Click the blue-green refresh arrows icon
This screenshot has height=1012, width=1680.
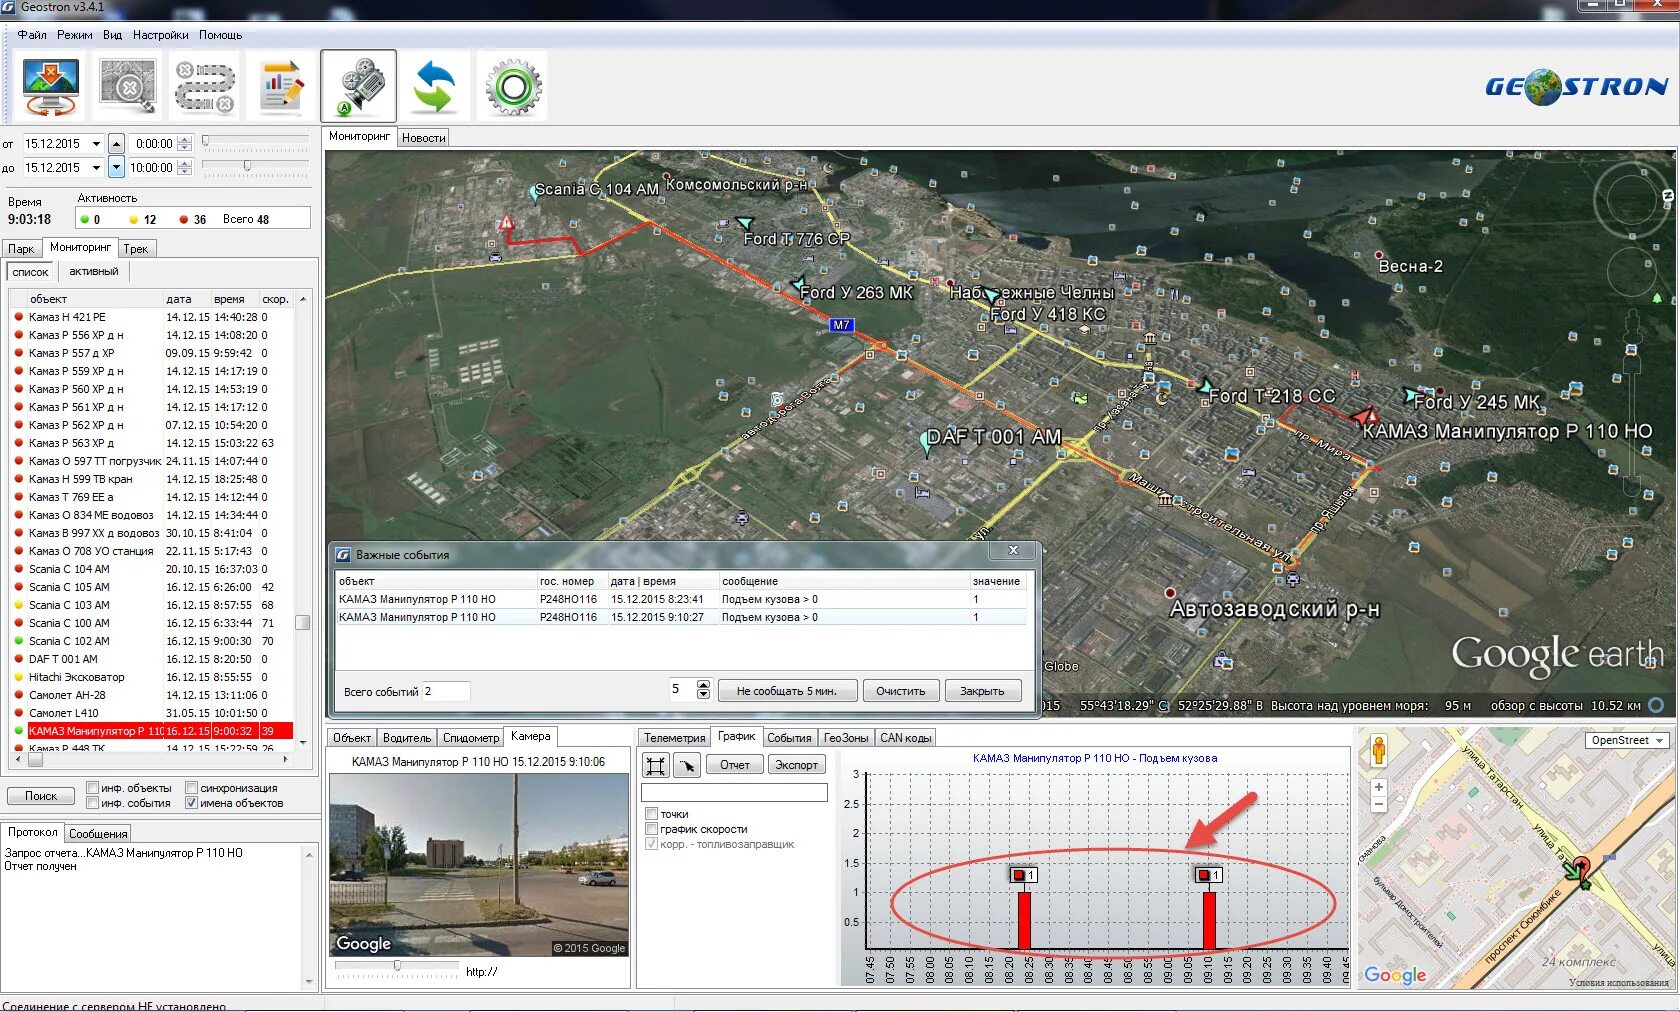click(434, 87)
